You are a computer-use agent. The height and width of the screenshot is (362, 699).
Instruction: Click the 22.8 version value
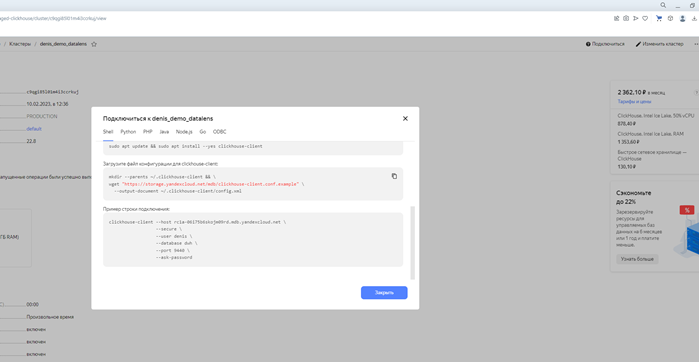pos(31,141)
